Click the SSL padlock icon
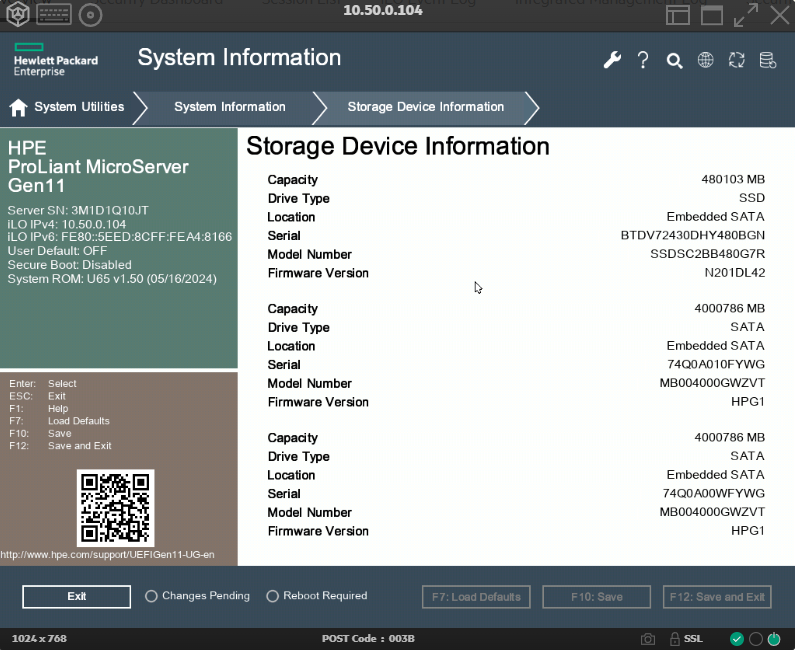The width and height of the screenshot is (795, 650). tap(674, 638)
